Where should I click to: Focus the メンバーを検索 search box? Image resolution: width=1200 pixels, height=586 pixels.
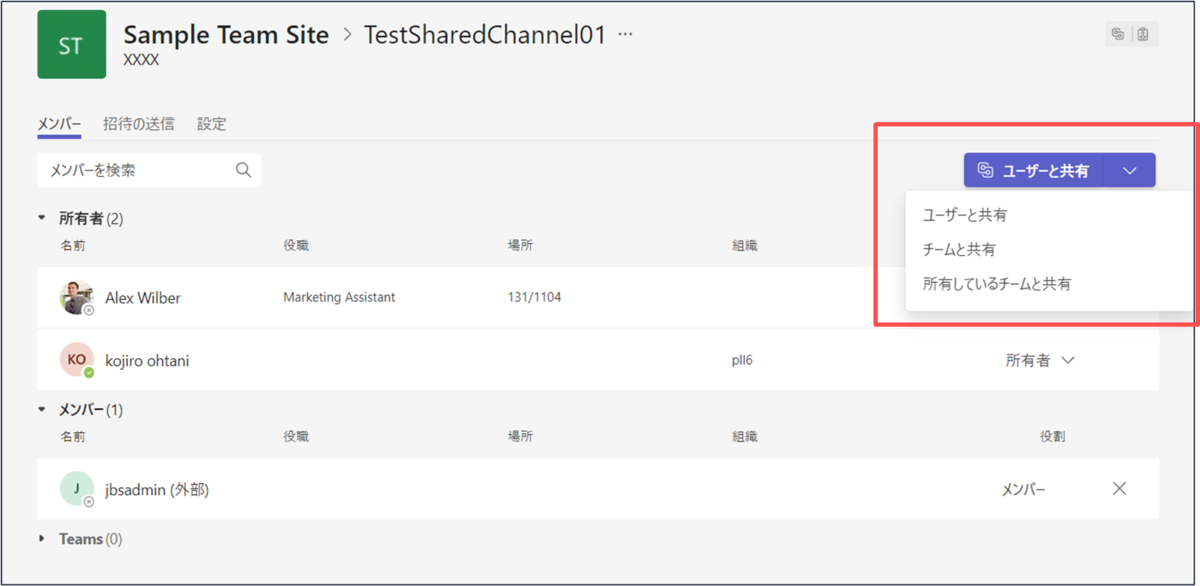coord(148,170)
